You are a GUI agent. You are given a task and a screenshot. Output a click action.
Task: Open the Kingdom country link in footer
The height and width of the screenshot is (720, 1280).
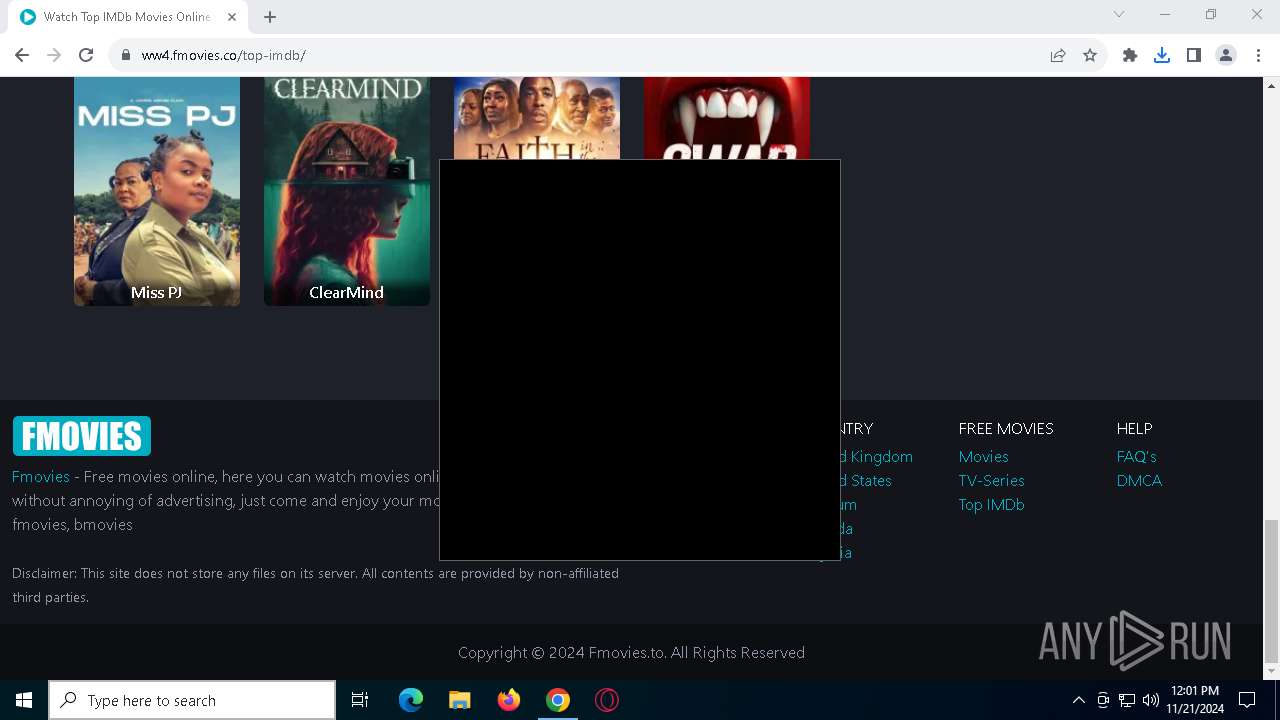pos(877,457)
